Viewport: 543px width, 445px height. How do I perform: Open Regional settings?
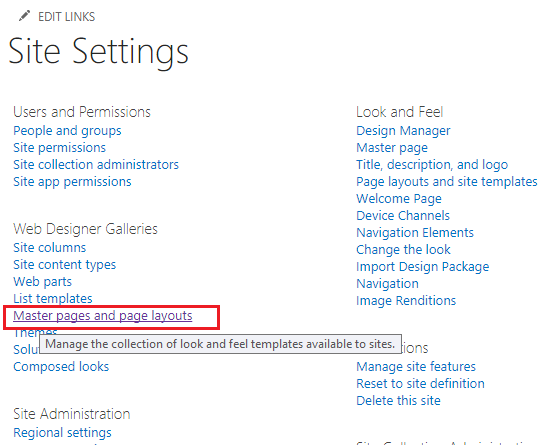(62, 433)
